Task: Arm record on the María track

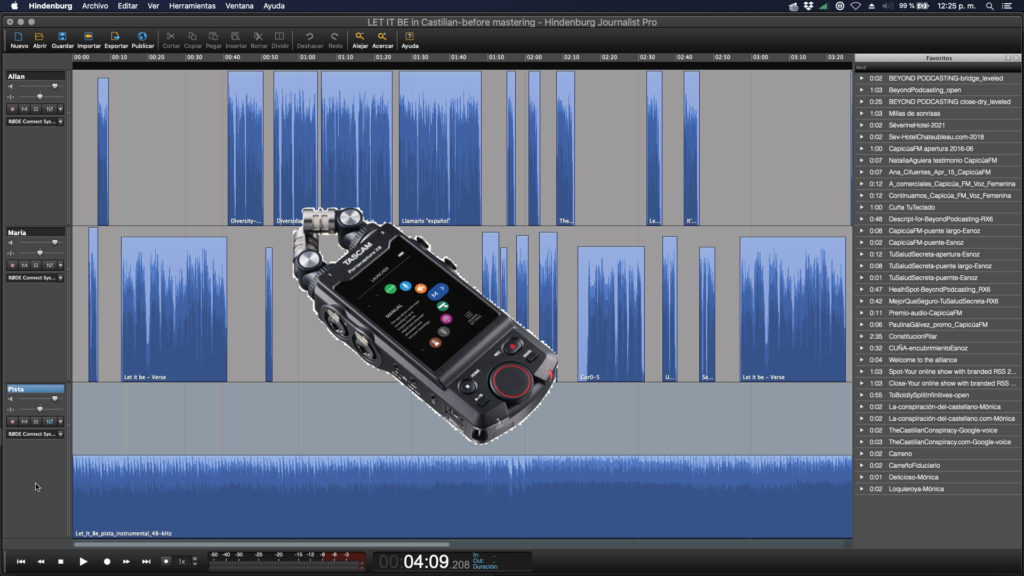Action: 12,265
